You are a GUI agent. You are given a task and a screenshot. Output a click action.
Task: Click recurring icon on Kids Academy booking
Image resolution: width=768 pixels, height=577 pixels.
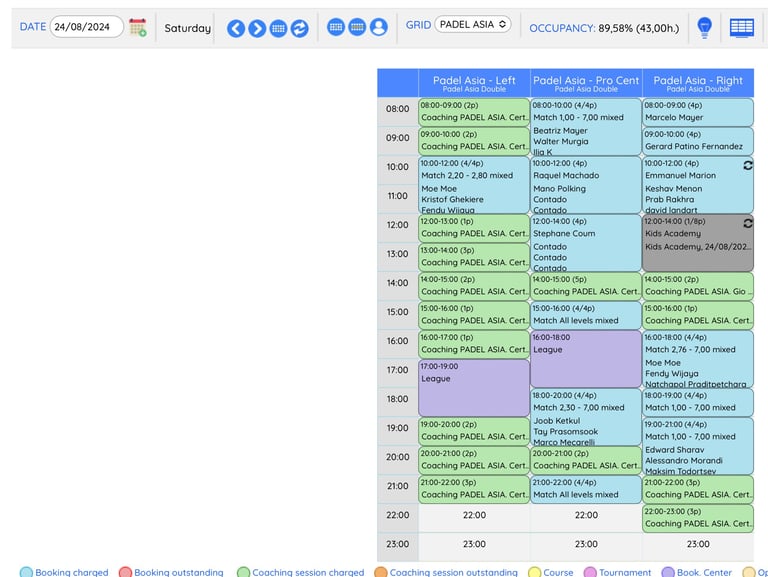pyautogui.click(x=747, y=223)
